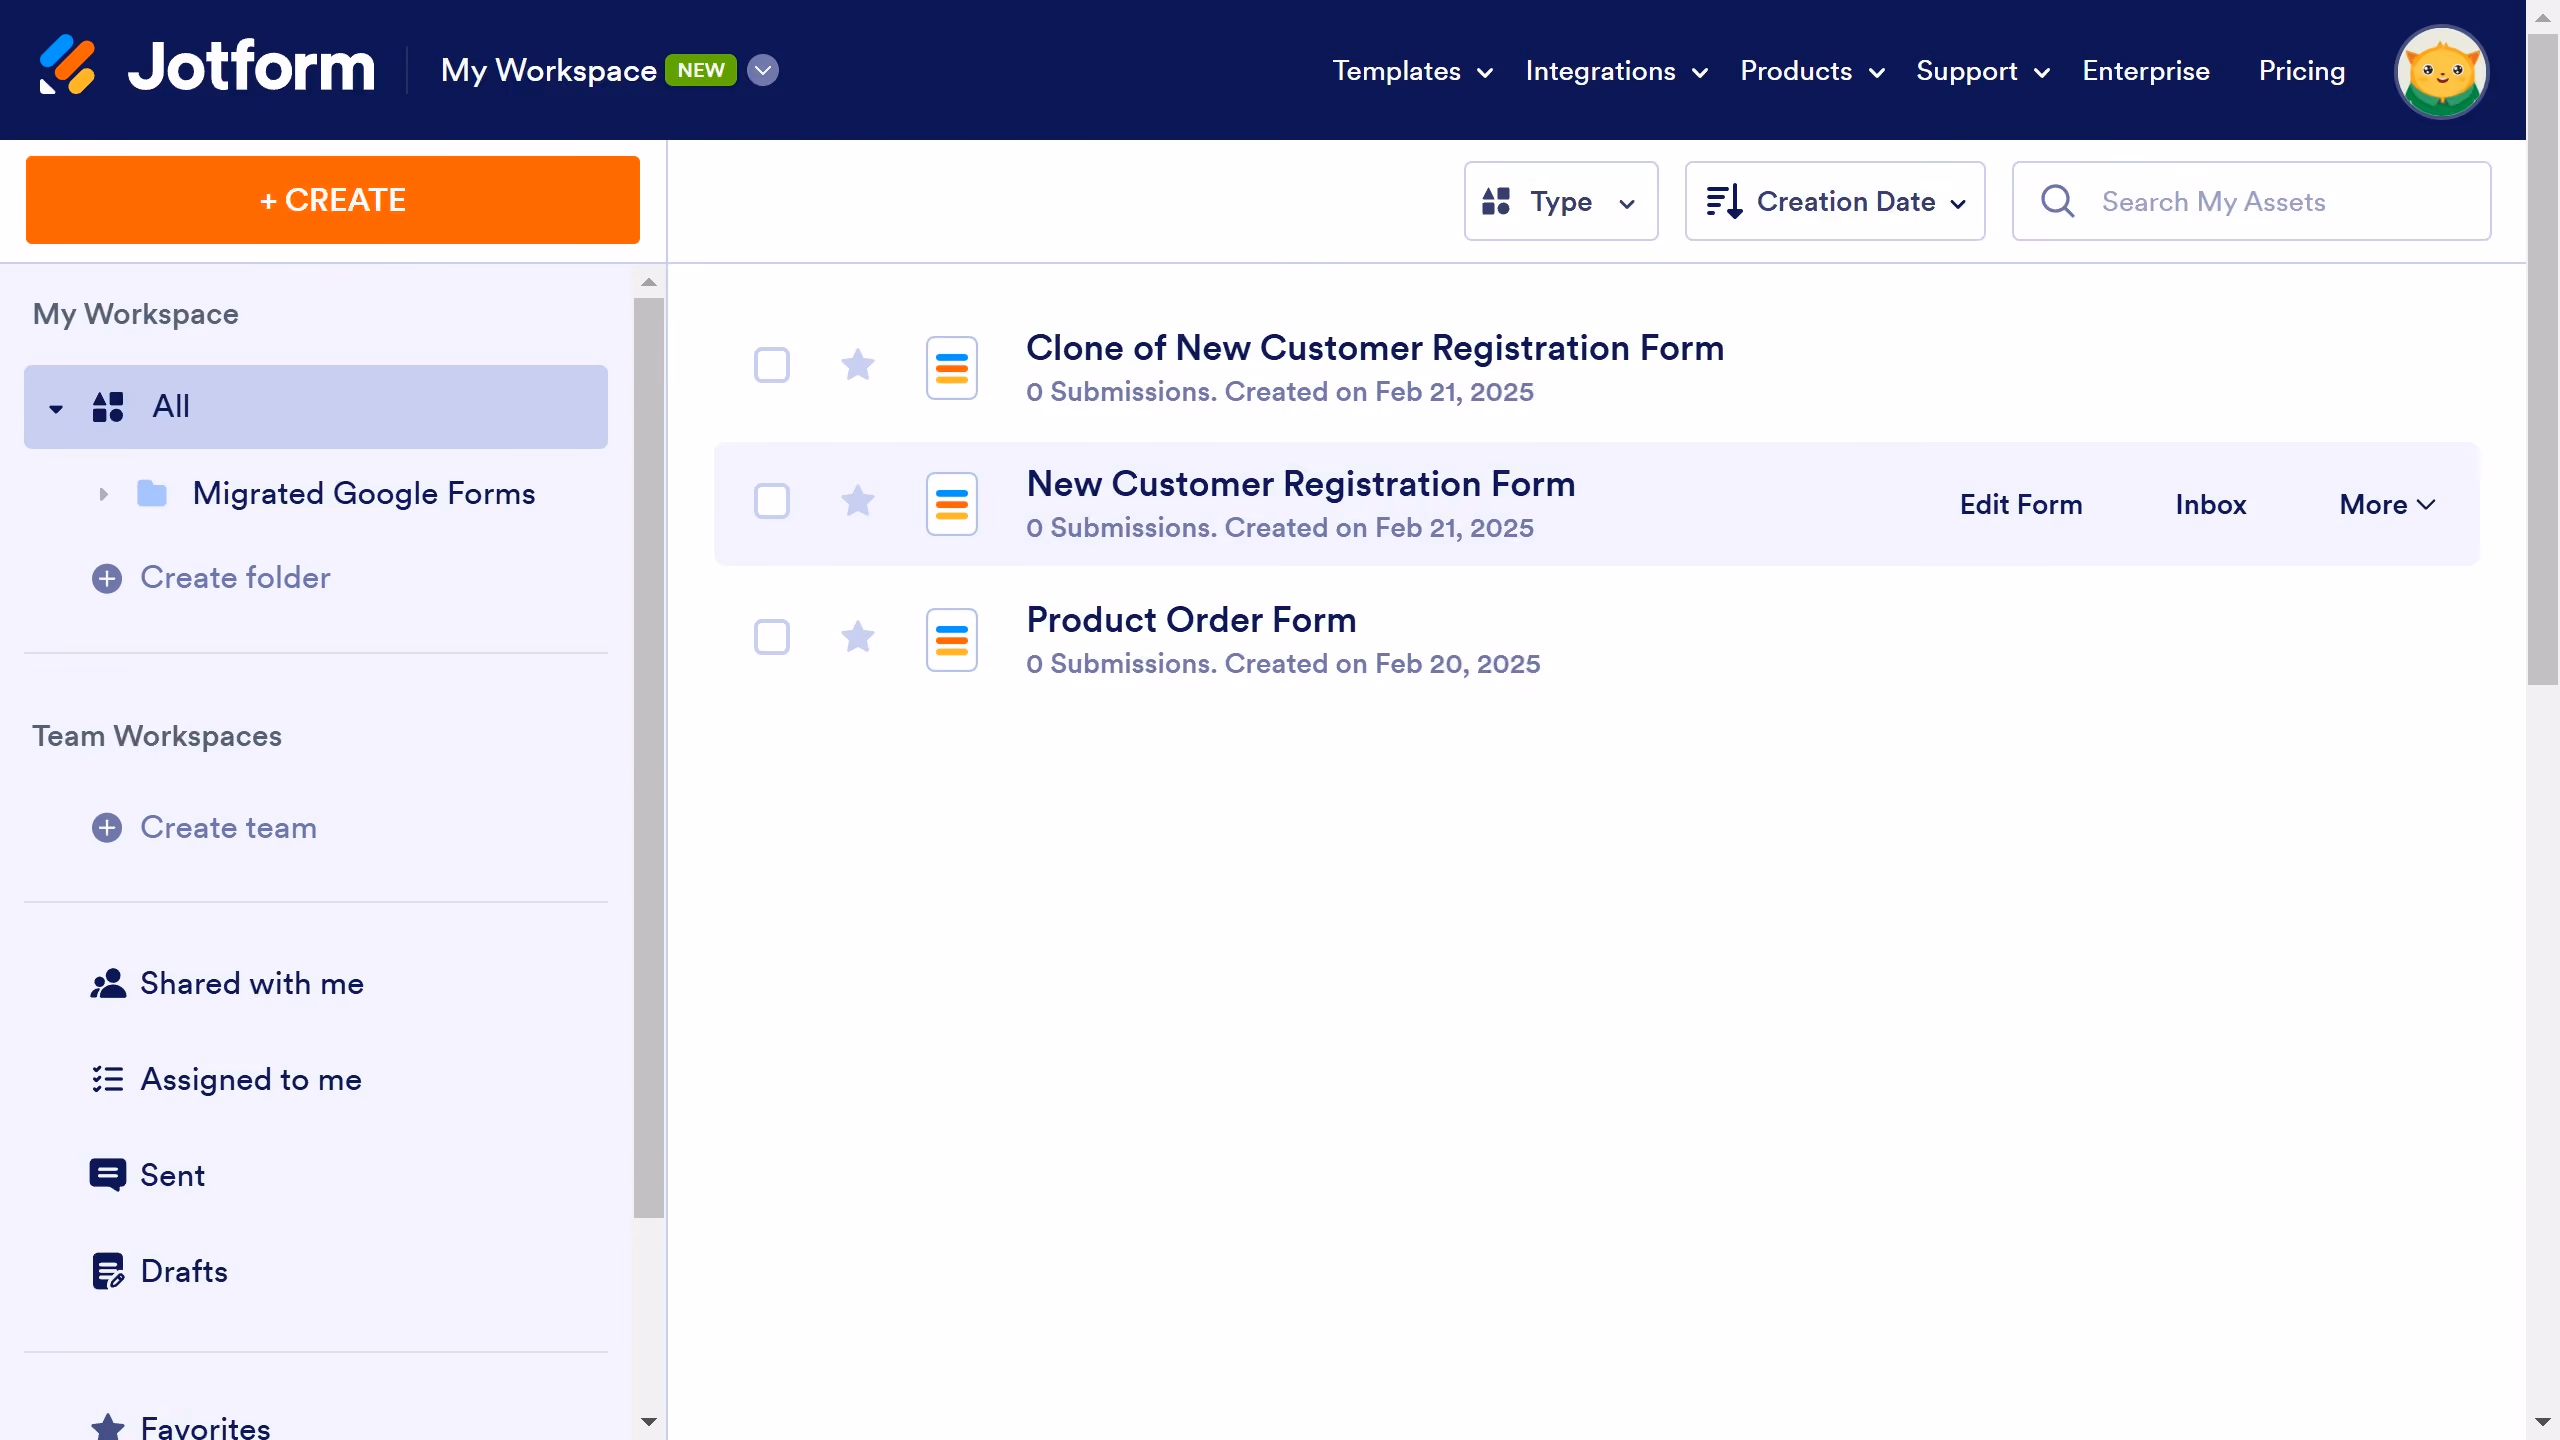
Task: Star the Product Order Form
Action: pos(858,636)
